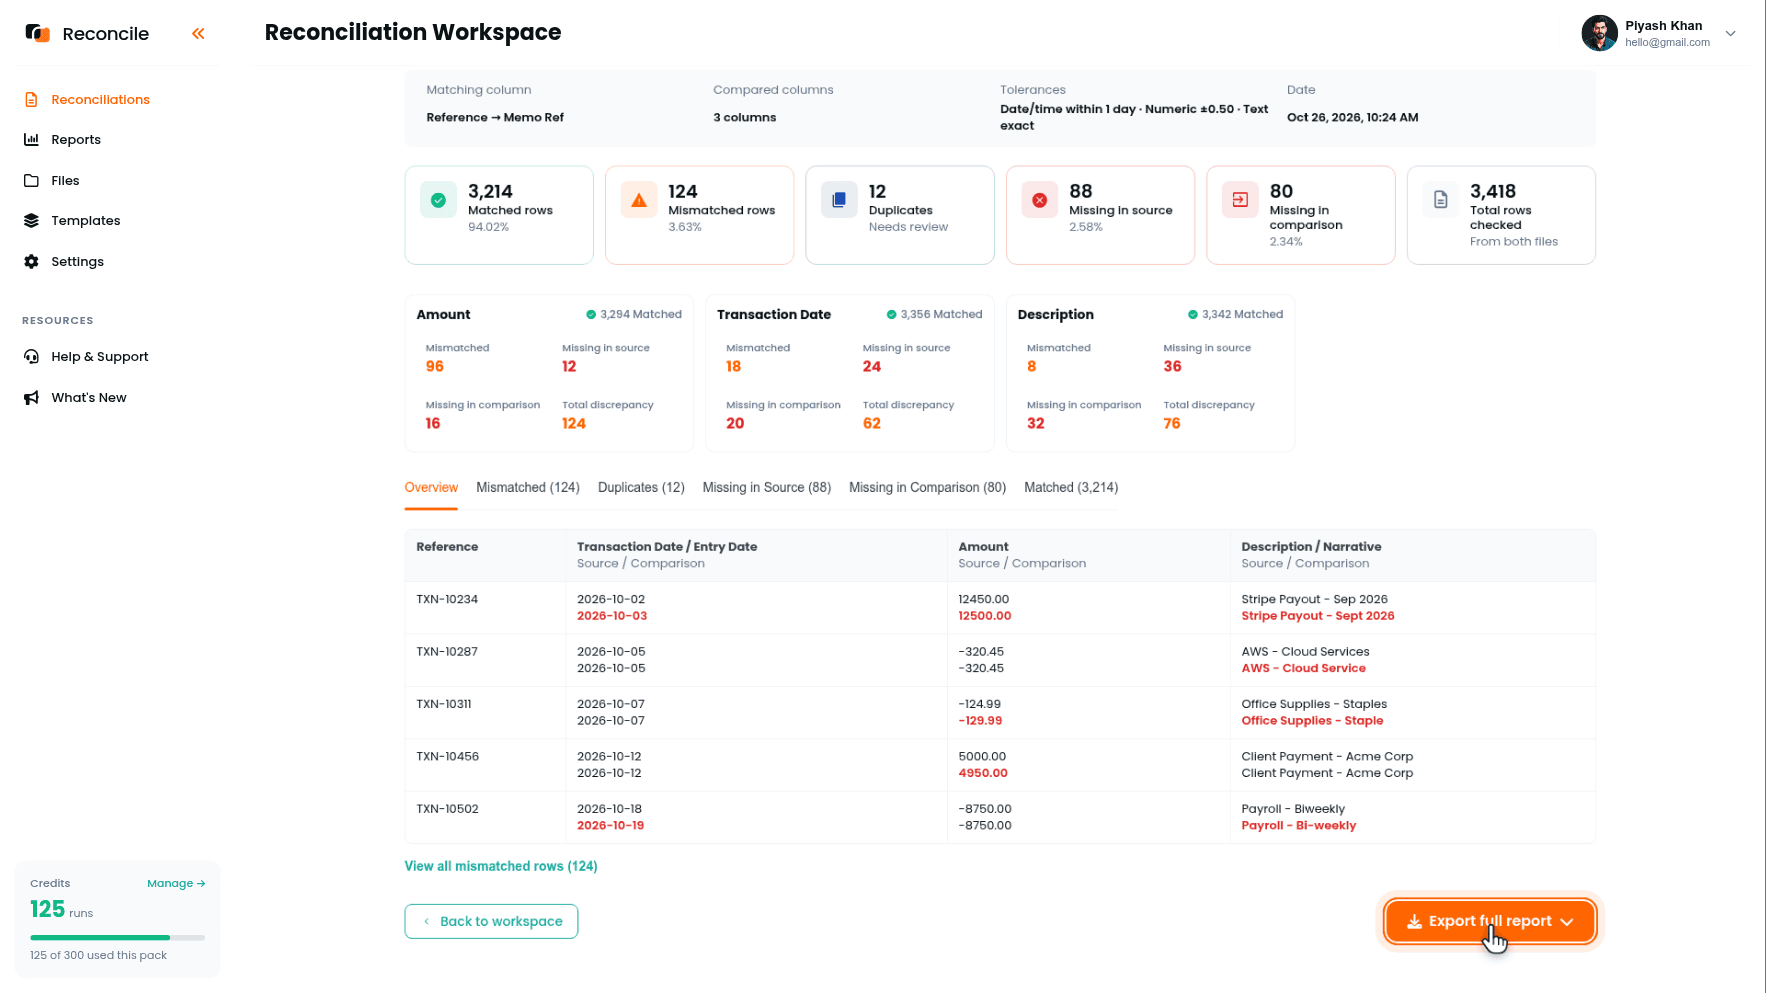The height and width of the screenshot is (993, 1766).
Task: Click the Mismatched rows warning triangle icon
Action: coord(639,200)
